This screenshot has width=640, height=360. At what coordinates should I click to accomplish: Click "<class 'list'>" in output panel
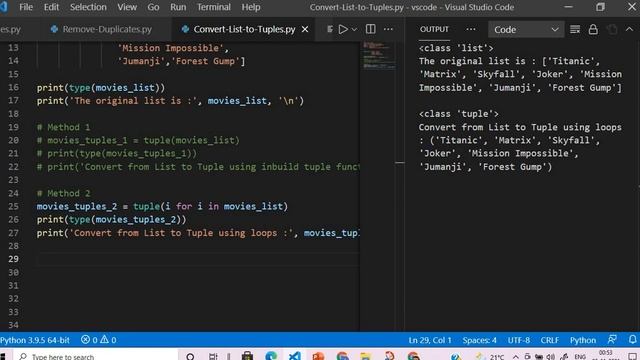click(456, 48)
